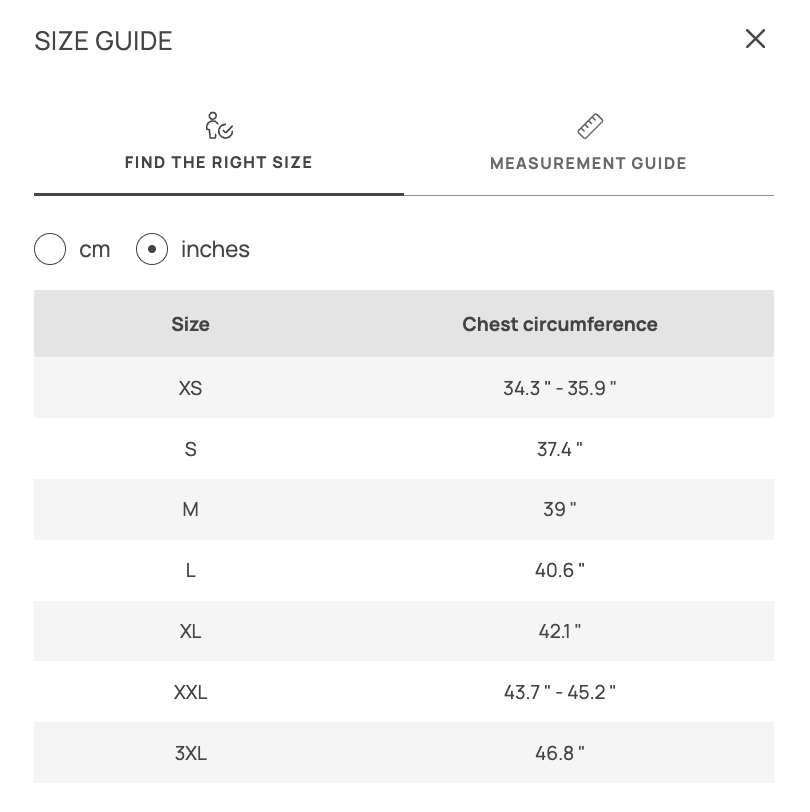
Task: Click the Size column header
Action: (190, 324)
